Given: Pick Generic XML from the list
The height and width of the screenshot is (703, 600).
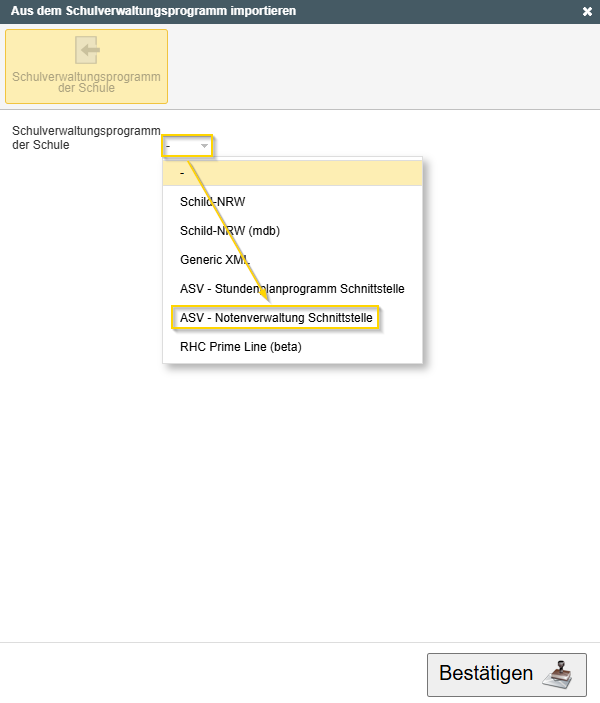Looking at the screenshot, I should (x=214, y=259).
